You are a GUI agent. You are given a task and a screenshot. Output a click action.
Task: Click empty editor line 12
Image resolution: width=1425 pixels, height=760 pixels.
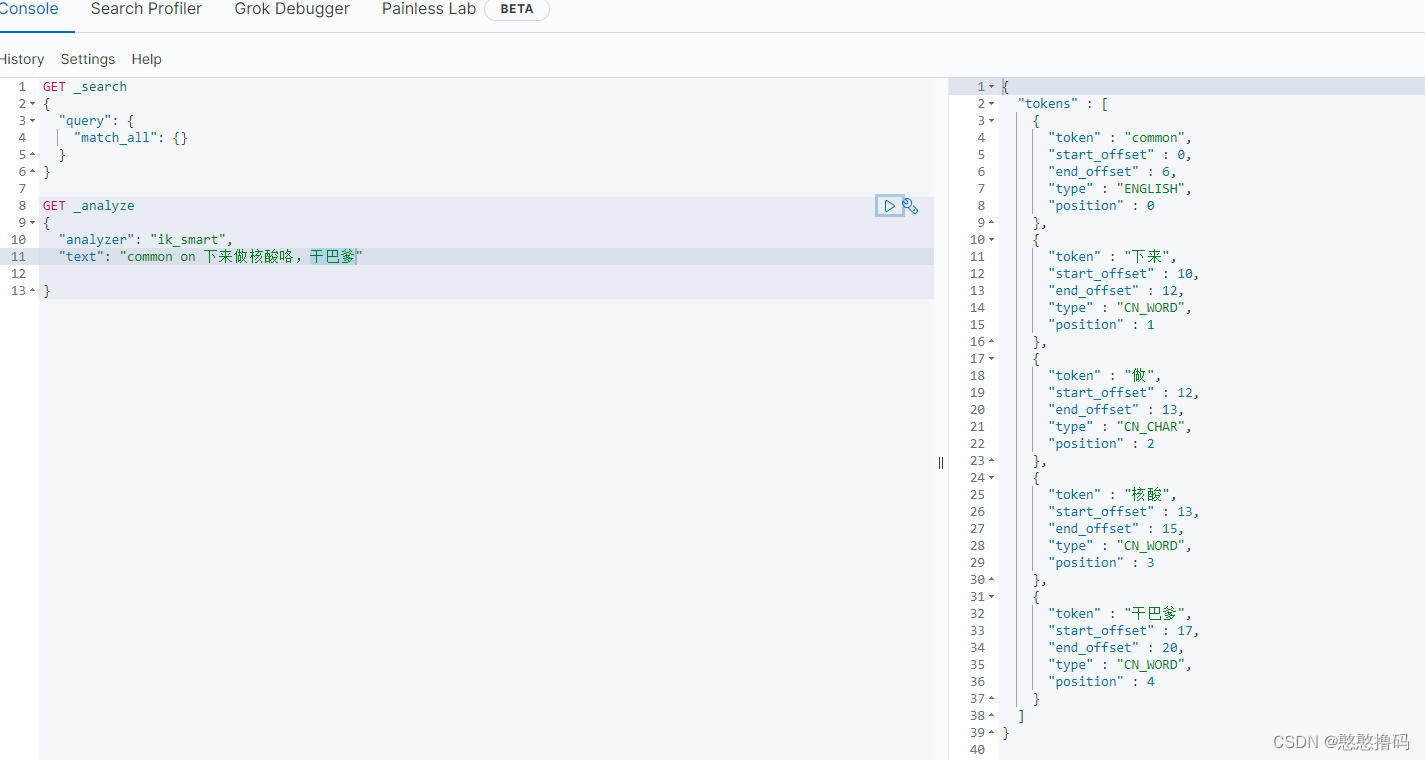point(486,274)
